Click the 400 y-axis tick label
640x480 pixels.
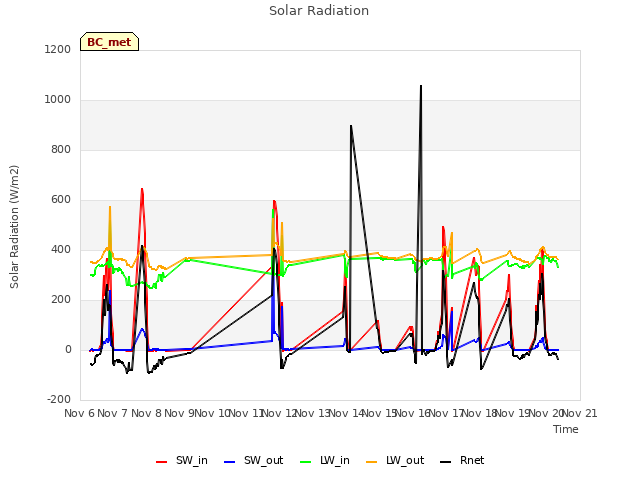61,249
